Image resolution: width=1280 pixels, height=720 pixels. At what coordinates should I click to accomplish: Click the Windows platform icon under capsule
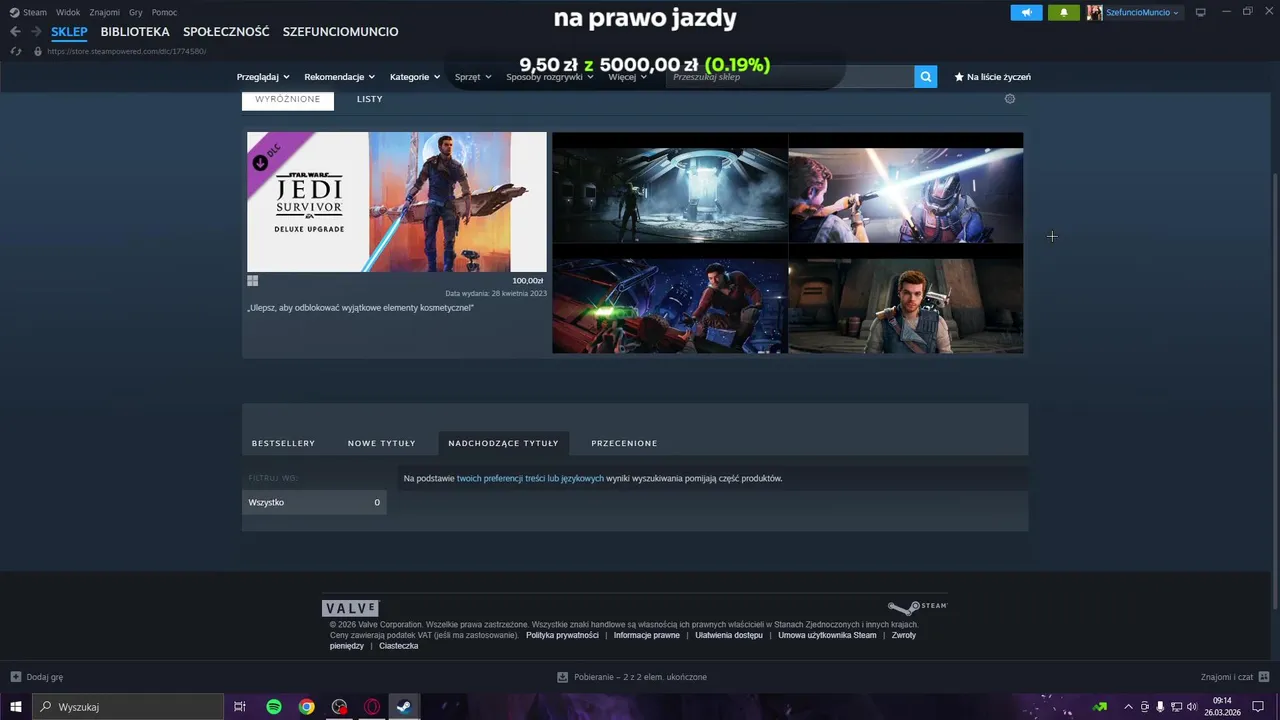(253, 281)
